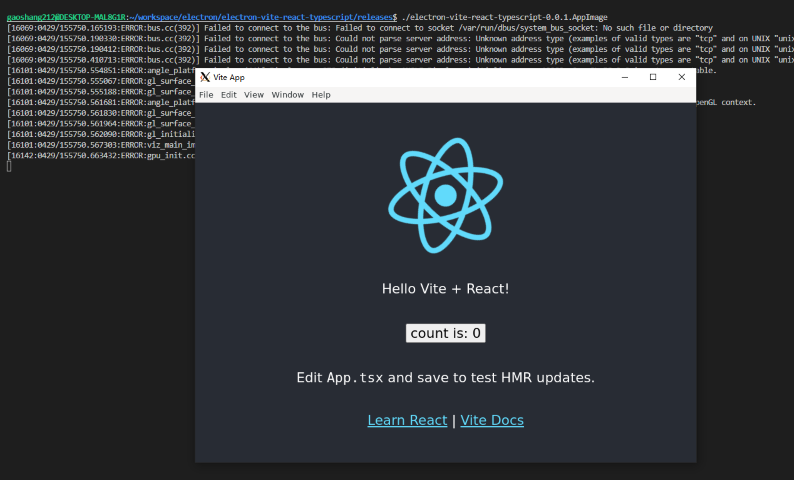Maximize the Vite App window
This screenshot has width=794, height=480.
pyautogui.click(x=653, y=77)
